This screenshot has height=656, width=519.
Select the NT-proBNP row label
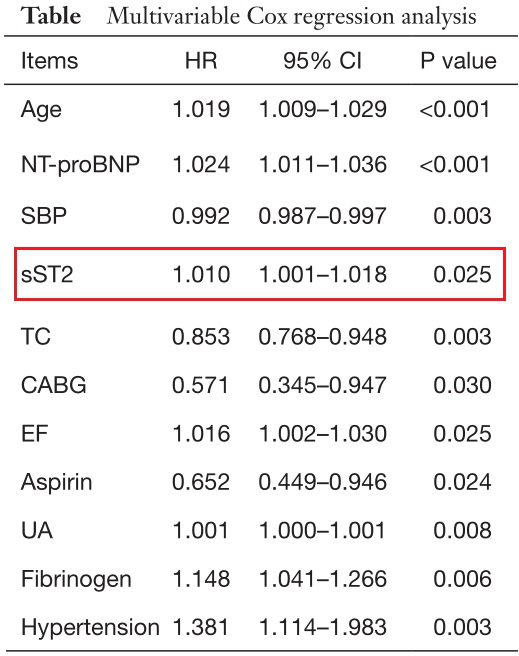[80, 164]
